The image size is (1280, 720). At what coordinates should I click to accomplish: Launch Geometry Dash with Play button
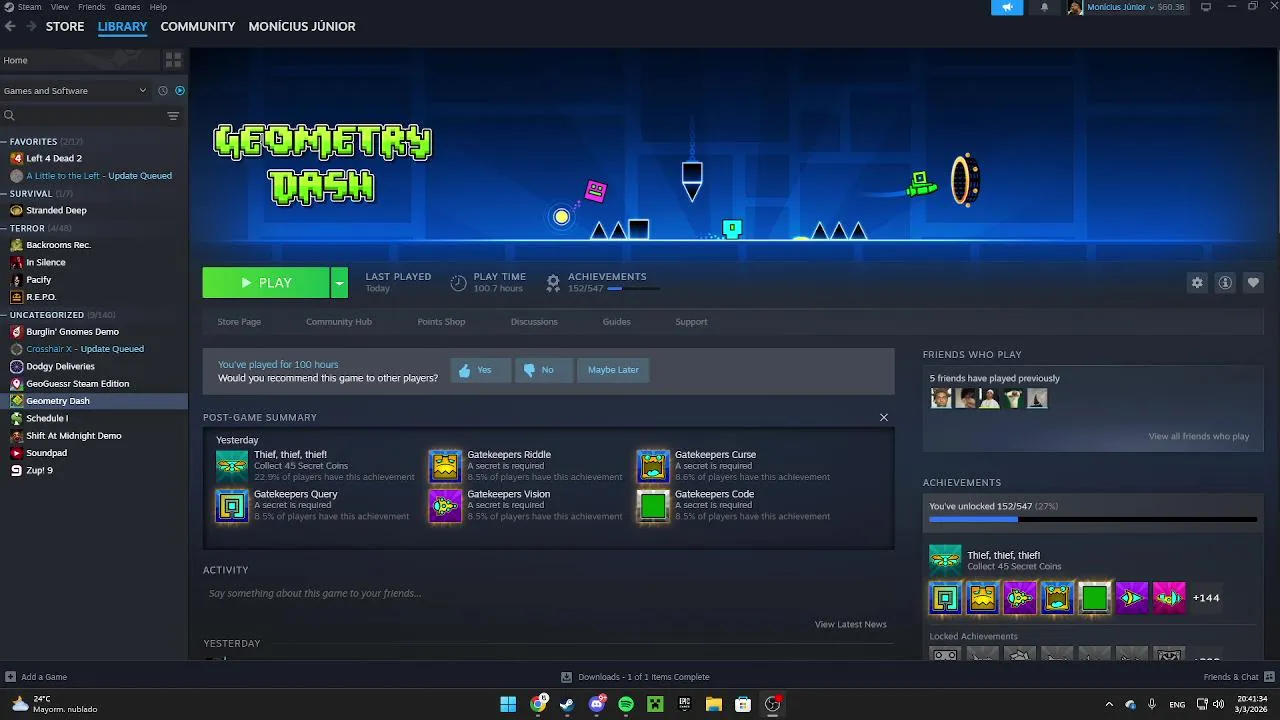click(x=266, y=283)
